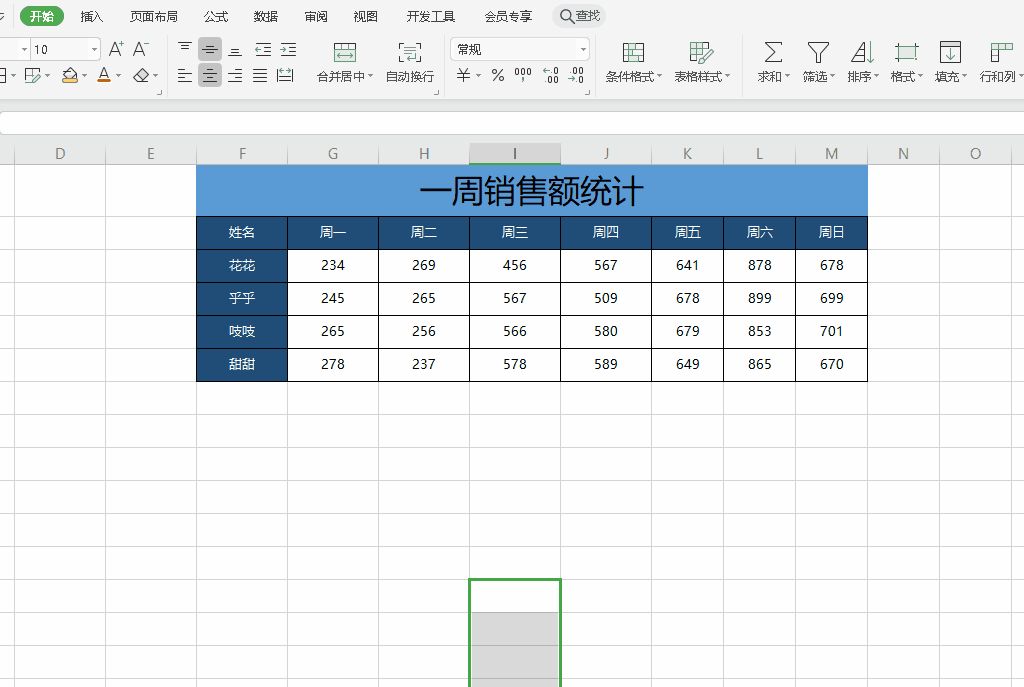Toggle Wrap Text (自动换行)

coord(409,52)
